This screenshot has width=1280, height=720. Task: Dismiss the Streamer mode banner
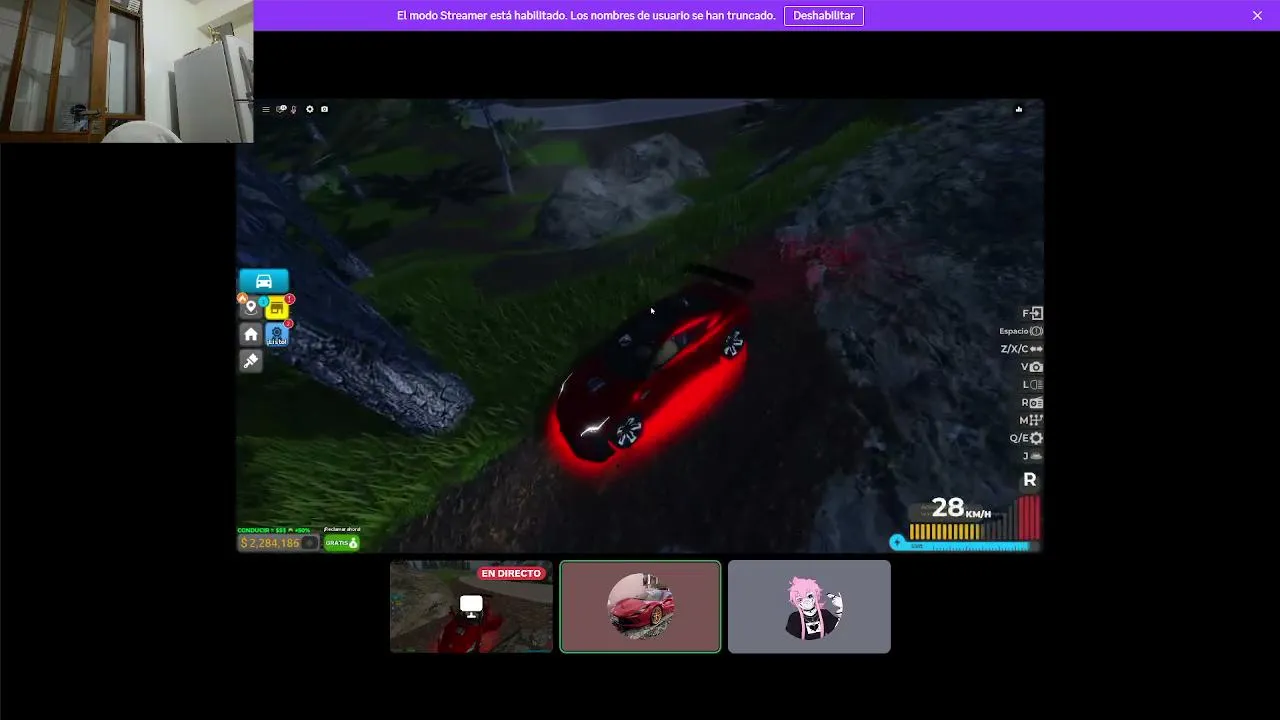pyautogui.click(x=1257, y=16)
